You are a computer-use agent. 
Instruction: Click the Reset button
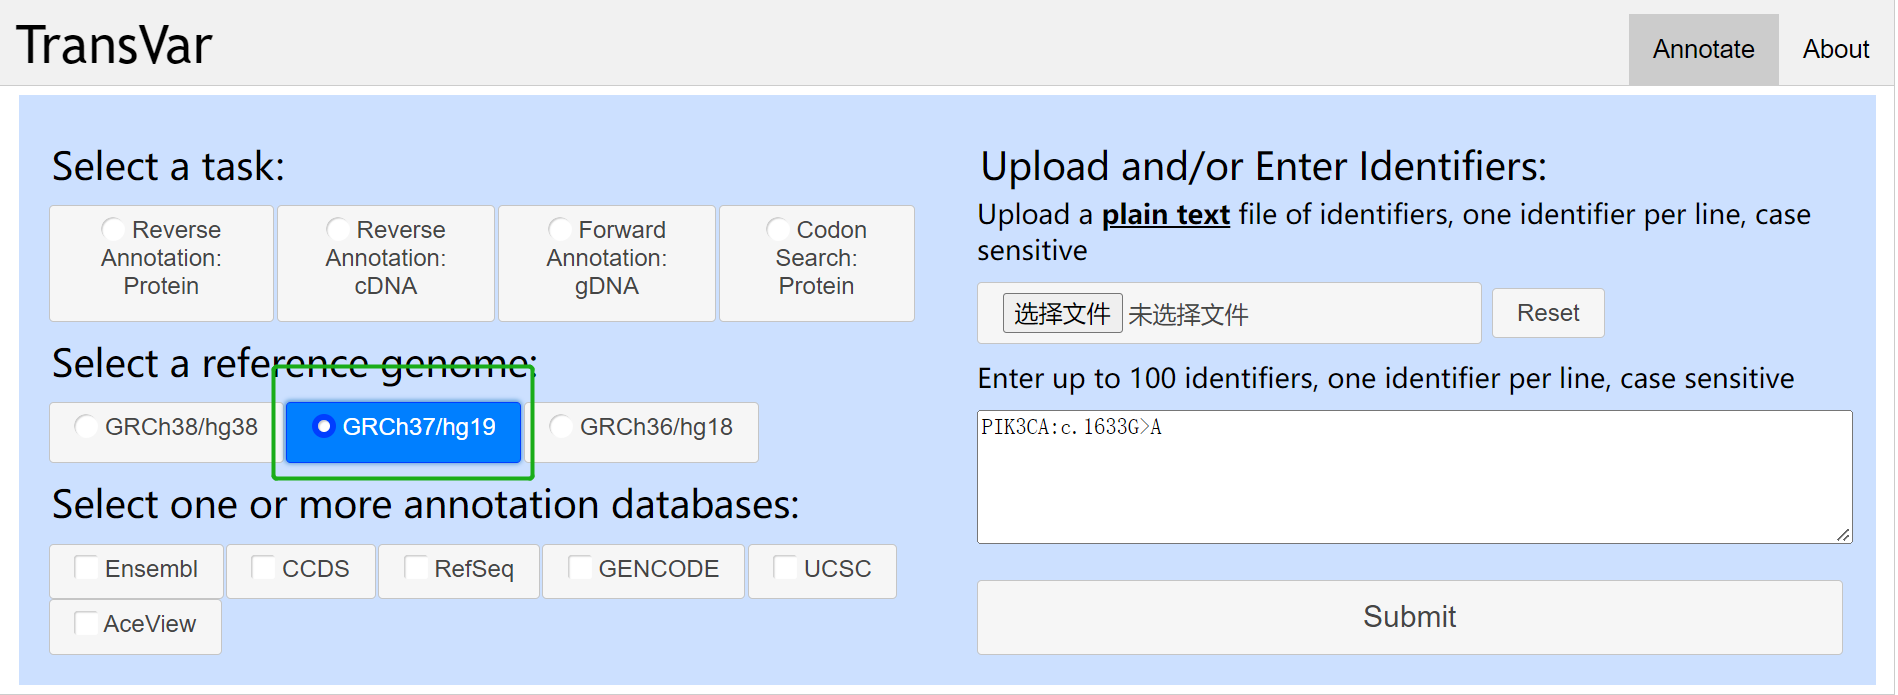[x=1547, y=313]
